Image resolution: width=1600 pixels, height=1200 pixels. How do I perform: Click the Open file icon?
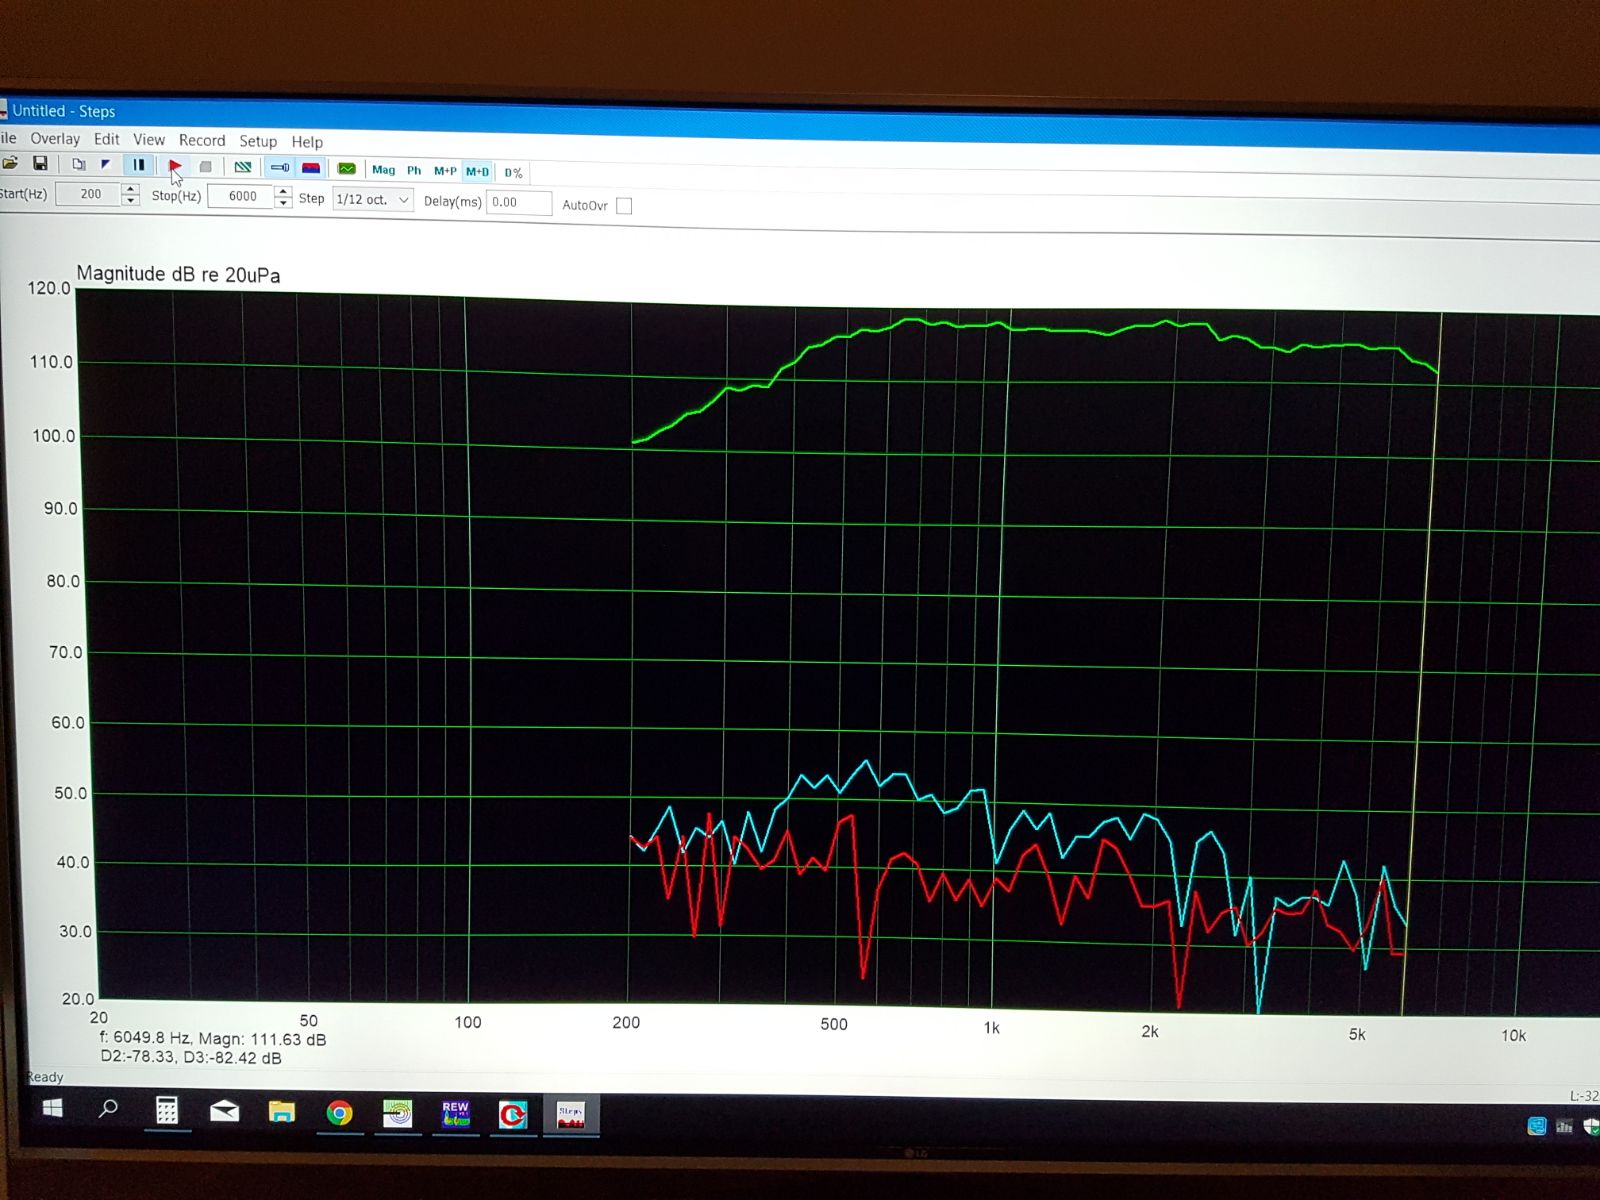click(x=9, y=162)
